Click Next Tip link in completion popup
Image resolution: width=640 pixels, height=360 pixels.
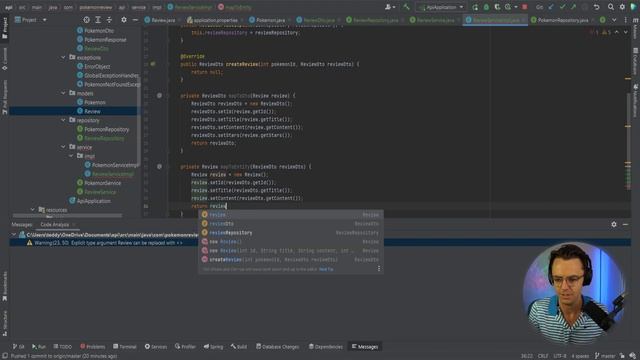326,269
